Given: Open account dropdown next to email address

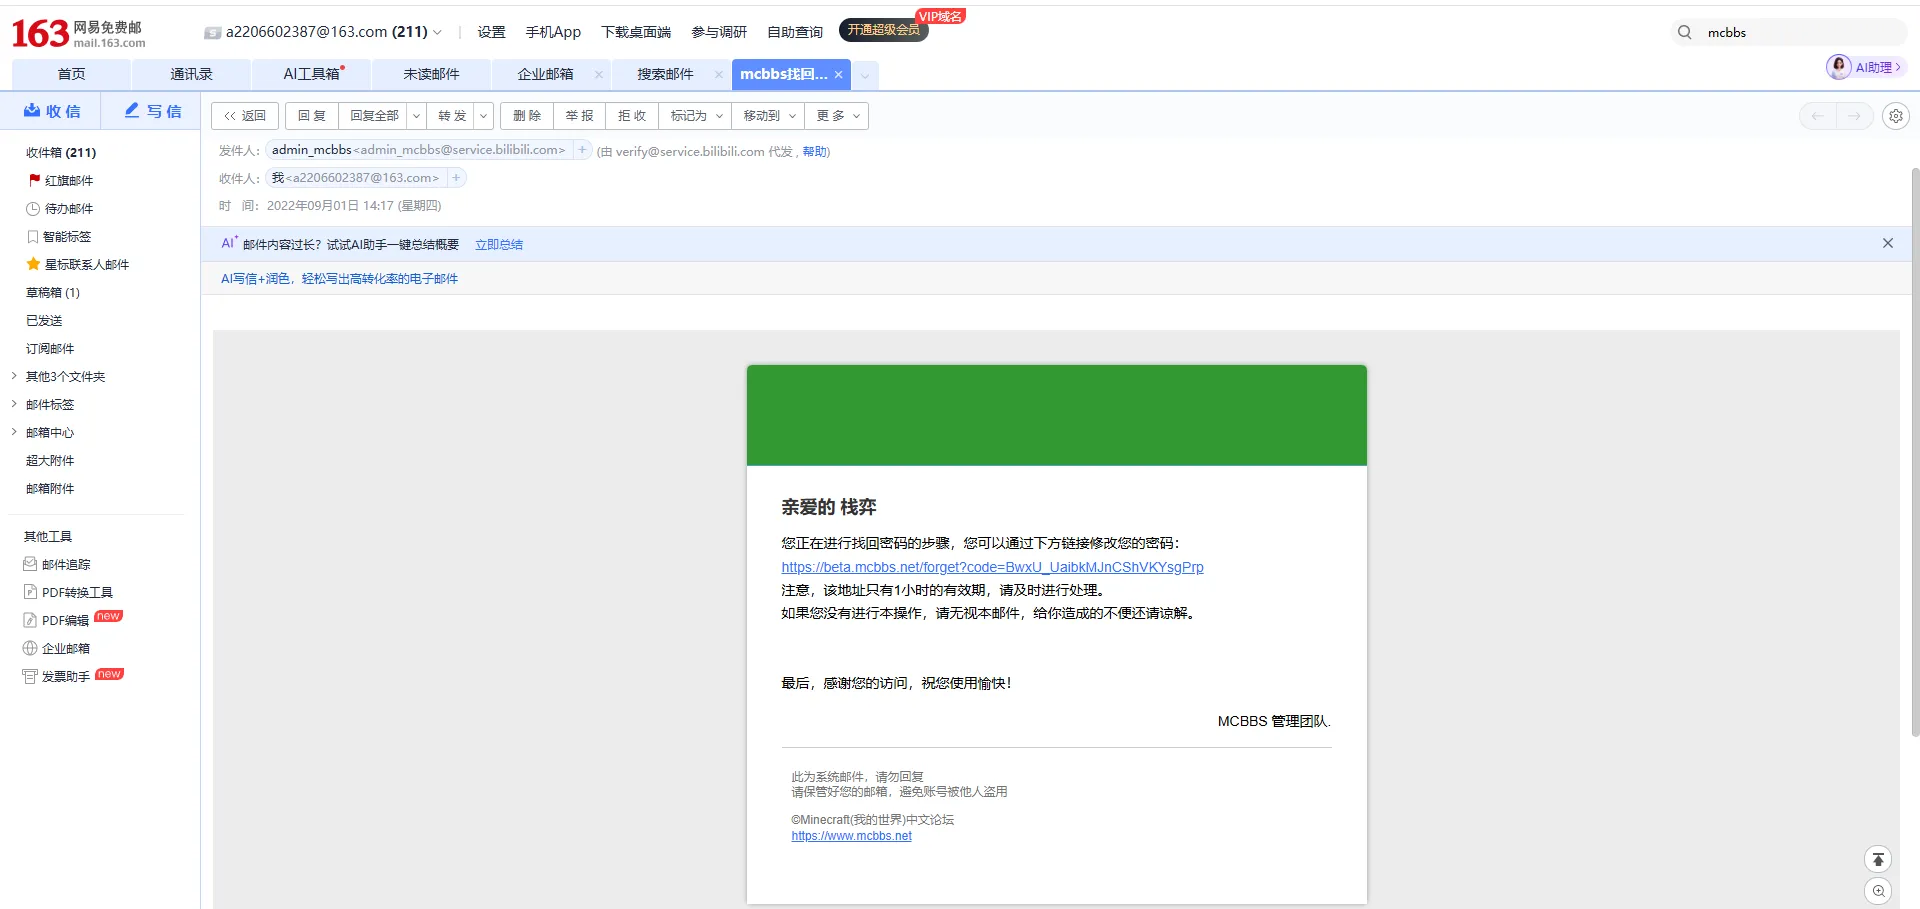Looking at the screenshot, I should tap(437, 33).
